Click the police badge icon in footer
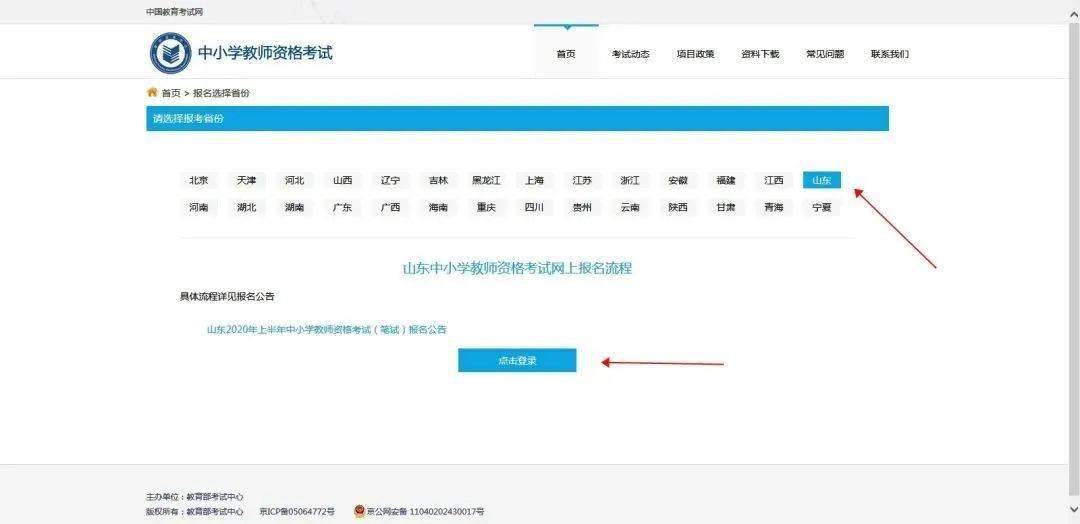 pos(359,512)
